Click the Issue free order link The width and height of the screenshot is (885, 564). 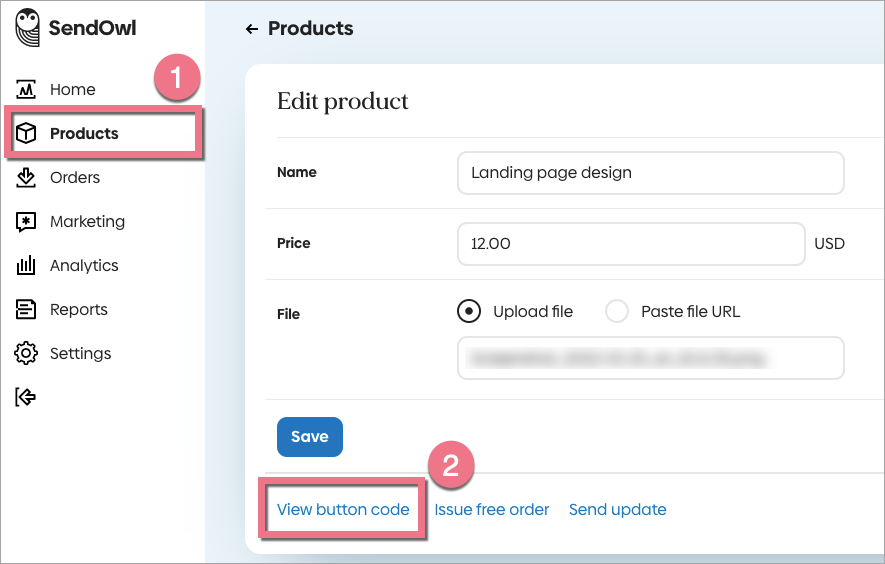coord(492,510)
